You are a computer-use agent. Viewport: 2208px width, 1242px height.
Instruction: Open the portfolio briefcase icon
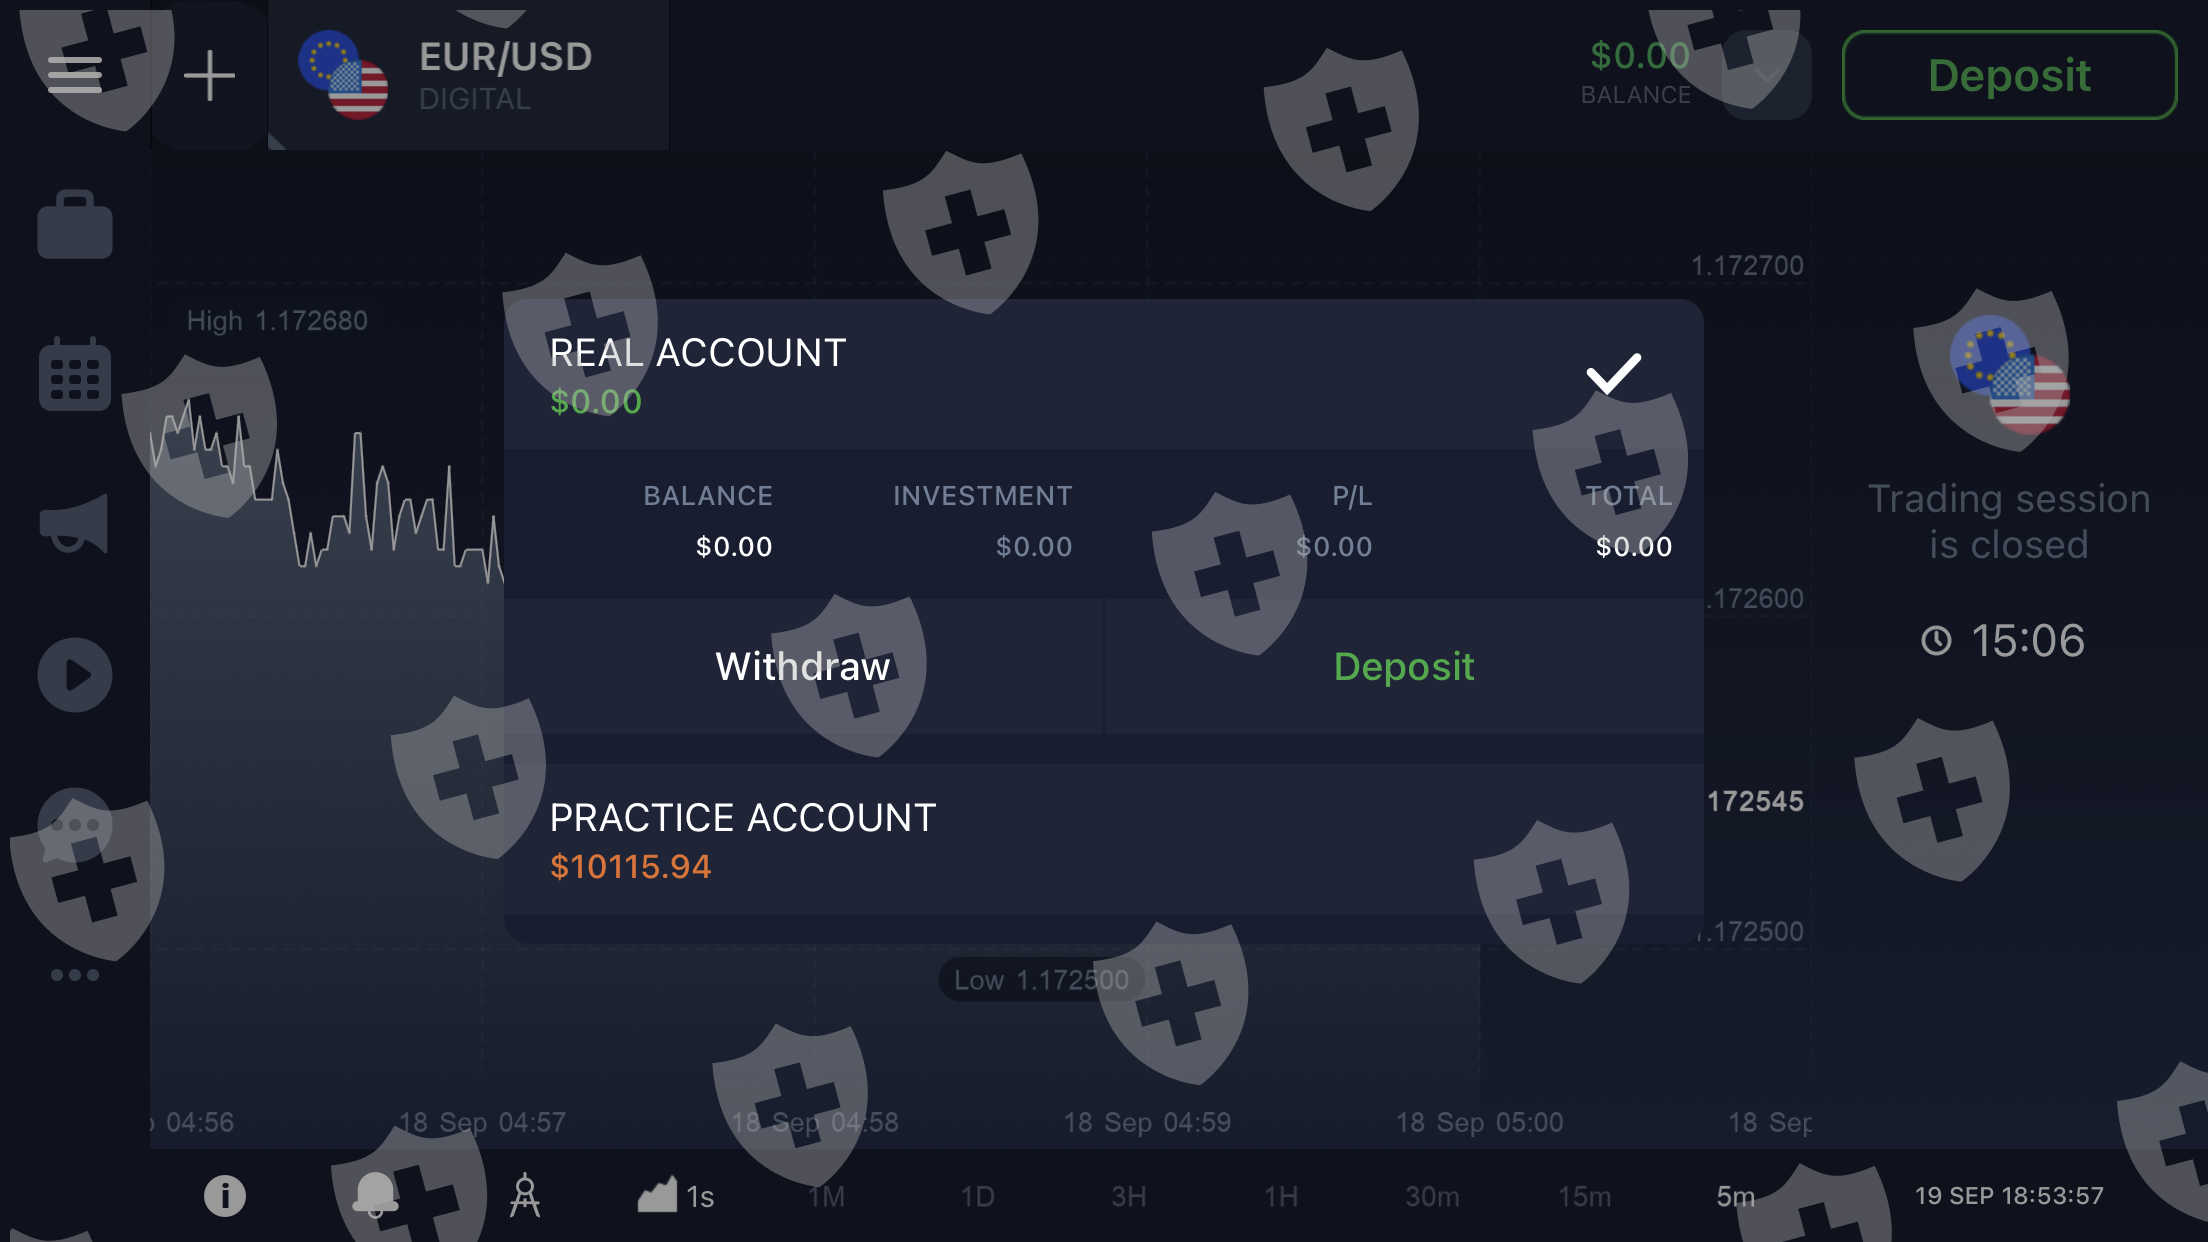[x=75, y=224]
